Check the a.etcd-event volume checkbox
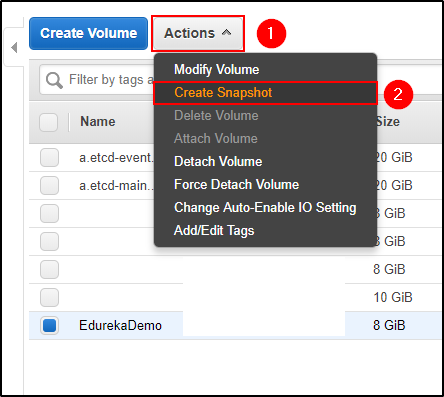 (x=49, y=157)
